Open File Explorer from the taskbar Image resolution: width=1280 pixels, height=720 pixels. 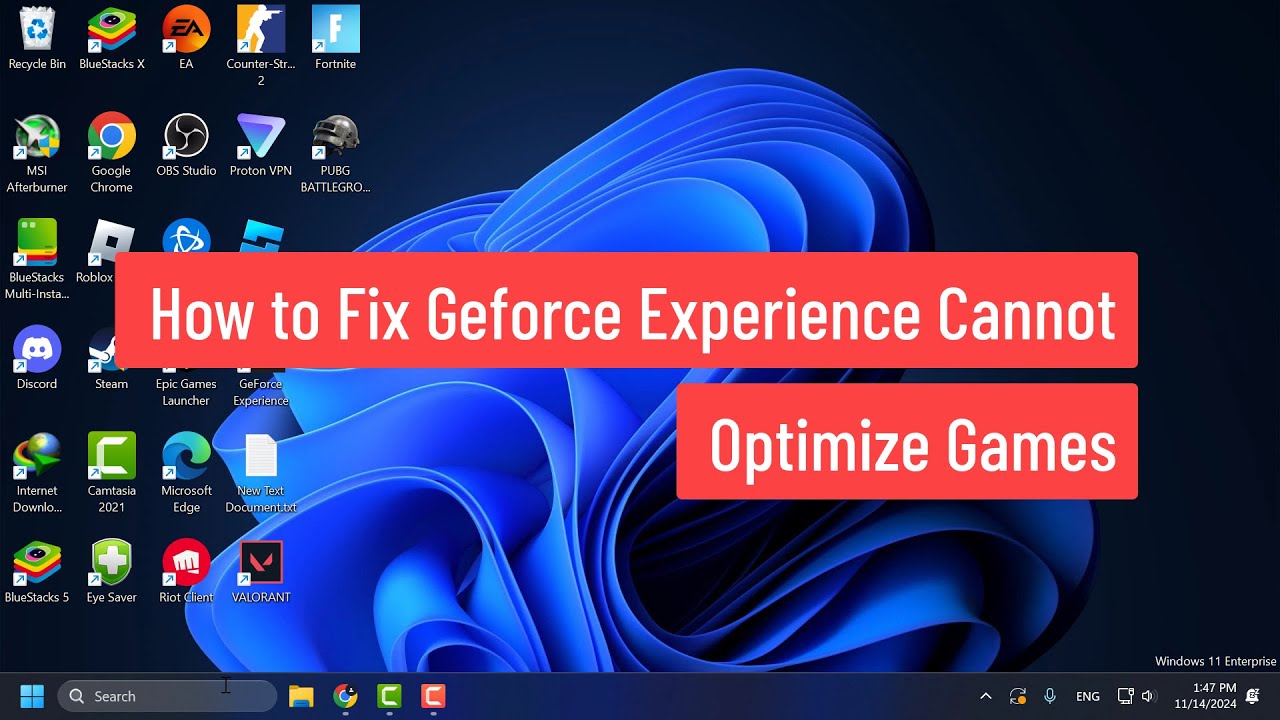click(x=301, y=696)
